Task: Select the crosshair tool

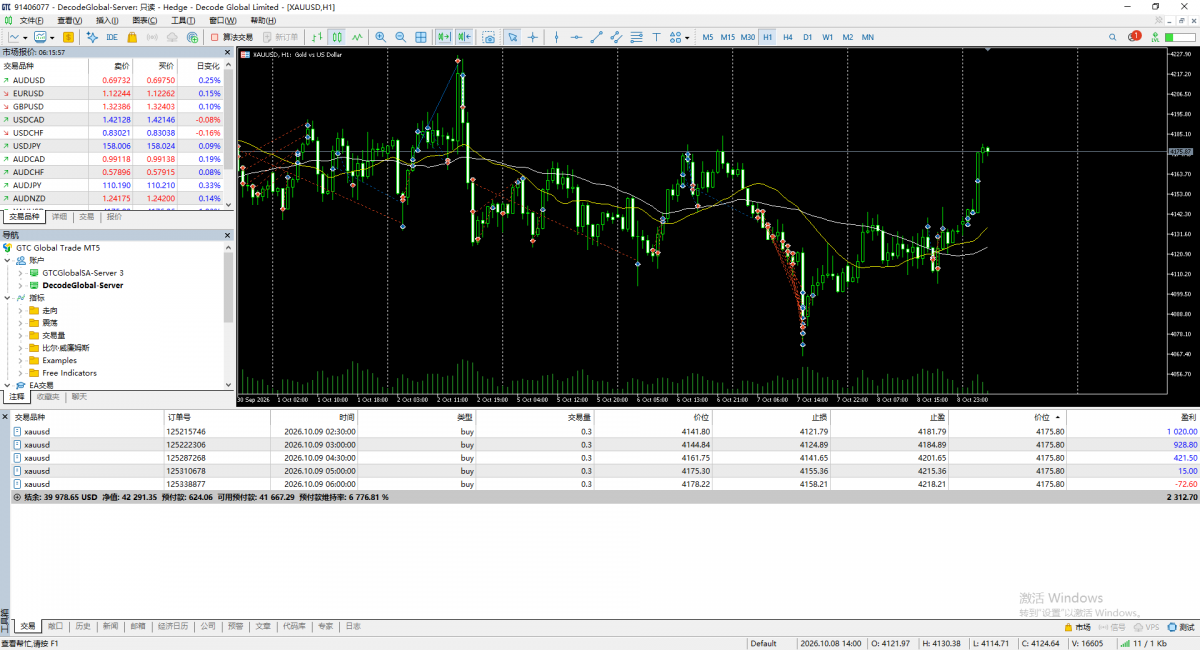Action: tap(533, 37)
